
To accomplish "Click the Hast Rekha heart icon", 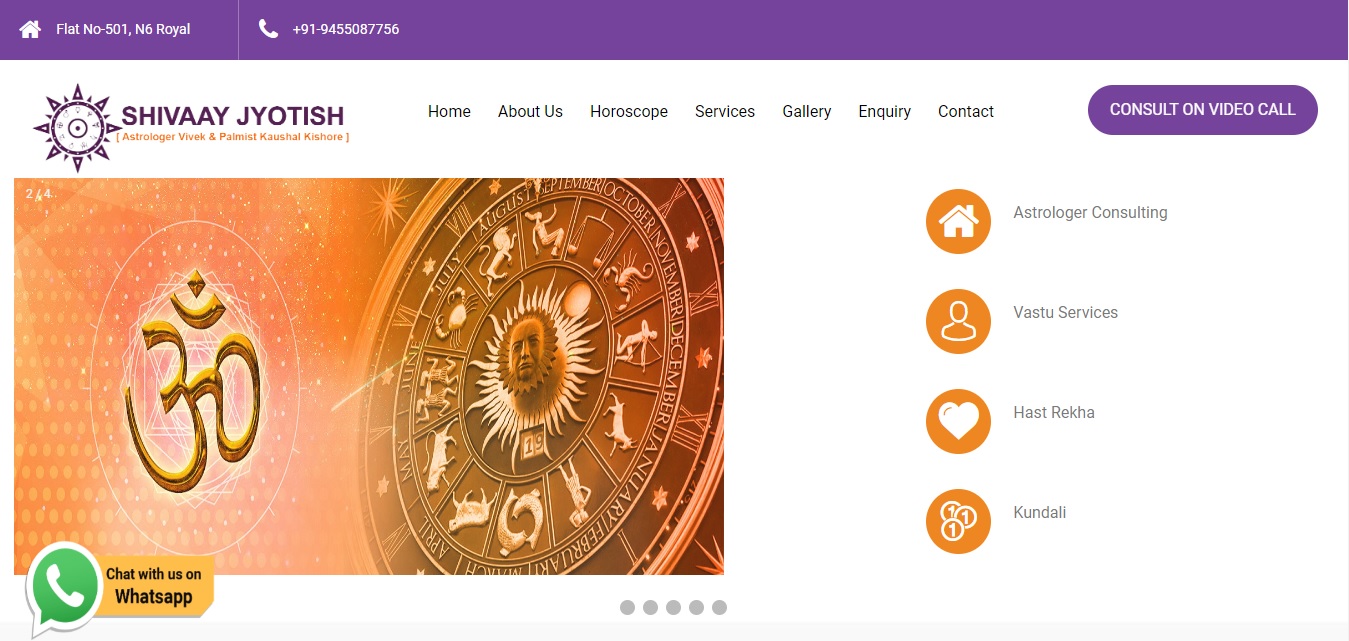I will pos(958,421).
